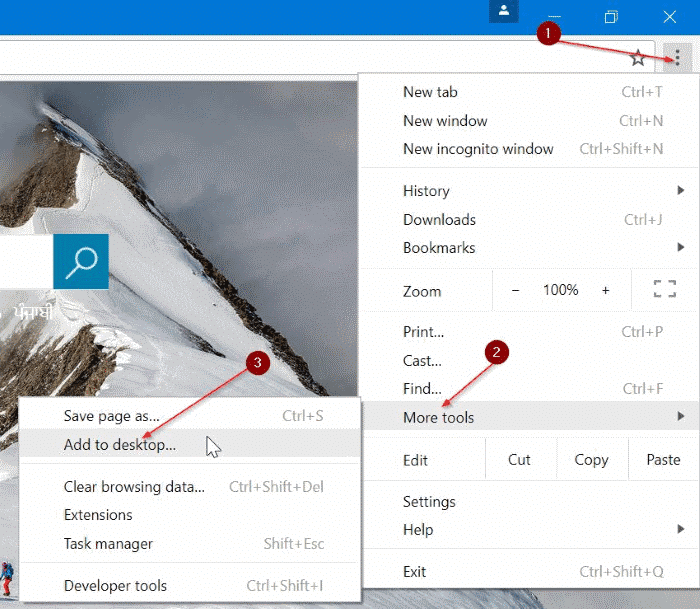Open a New incognito window
Viewport: 700px width, 609px height.
point(529,149)
